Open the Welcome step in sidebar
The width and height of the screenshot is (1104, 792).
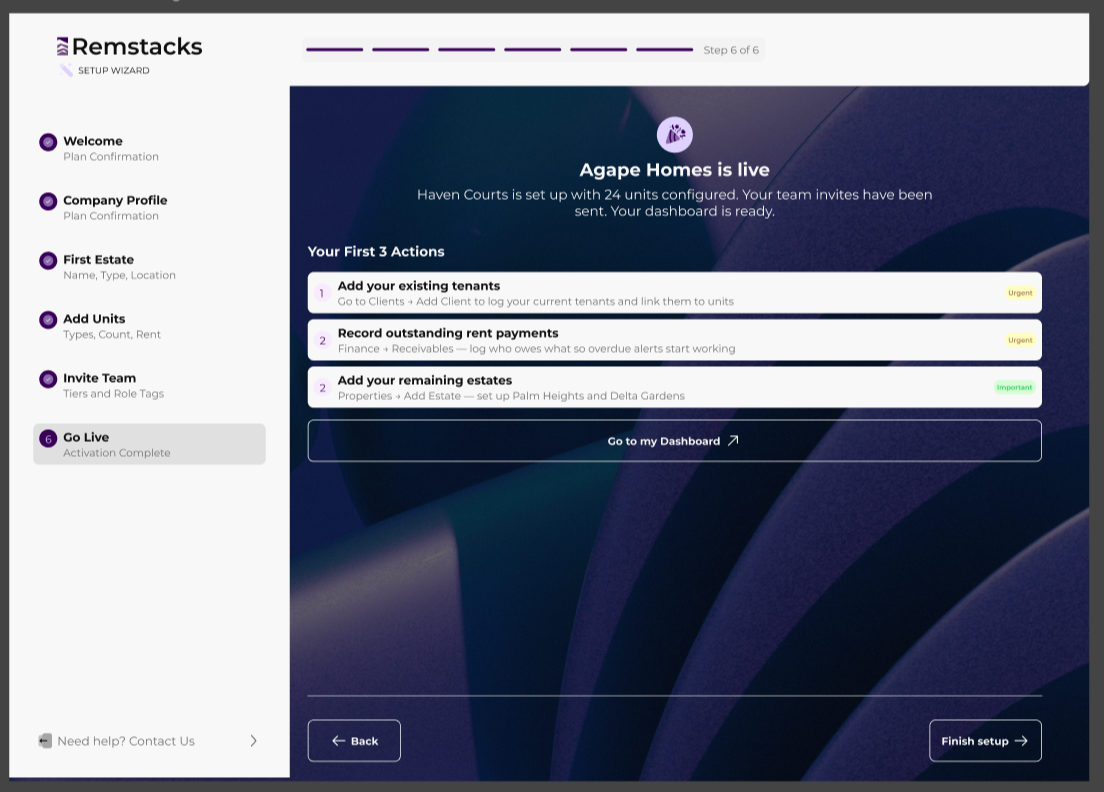pos(149,148)
